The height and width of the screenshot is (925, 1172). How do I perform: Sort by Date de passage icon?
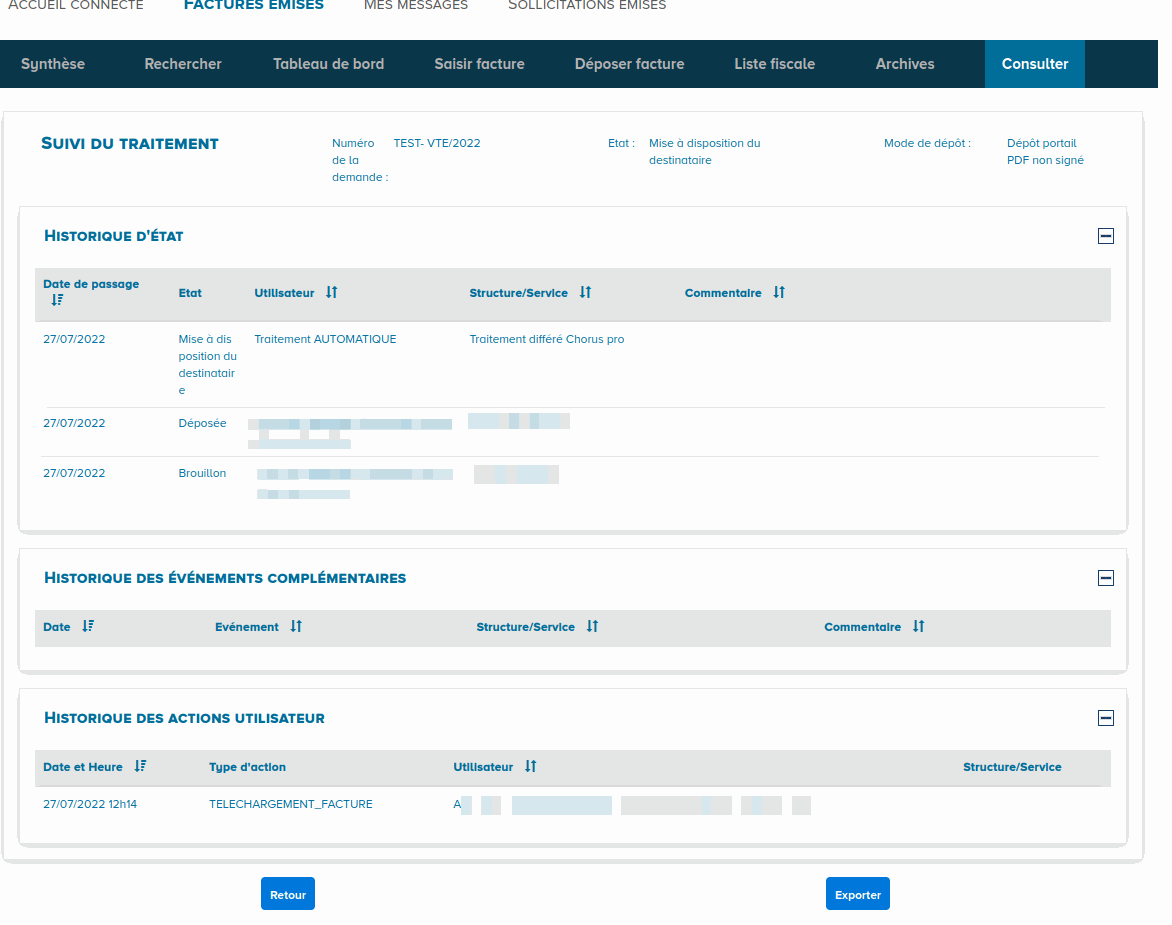pos(57,300)
